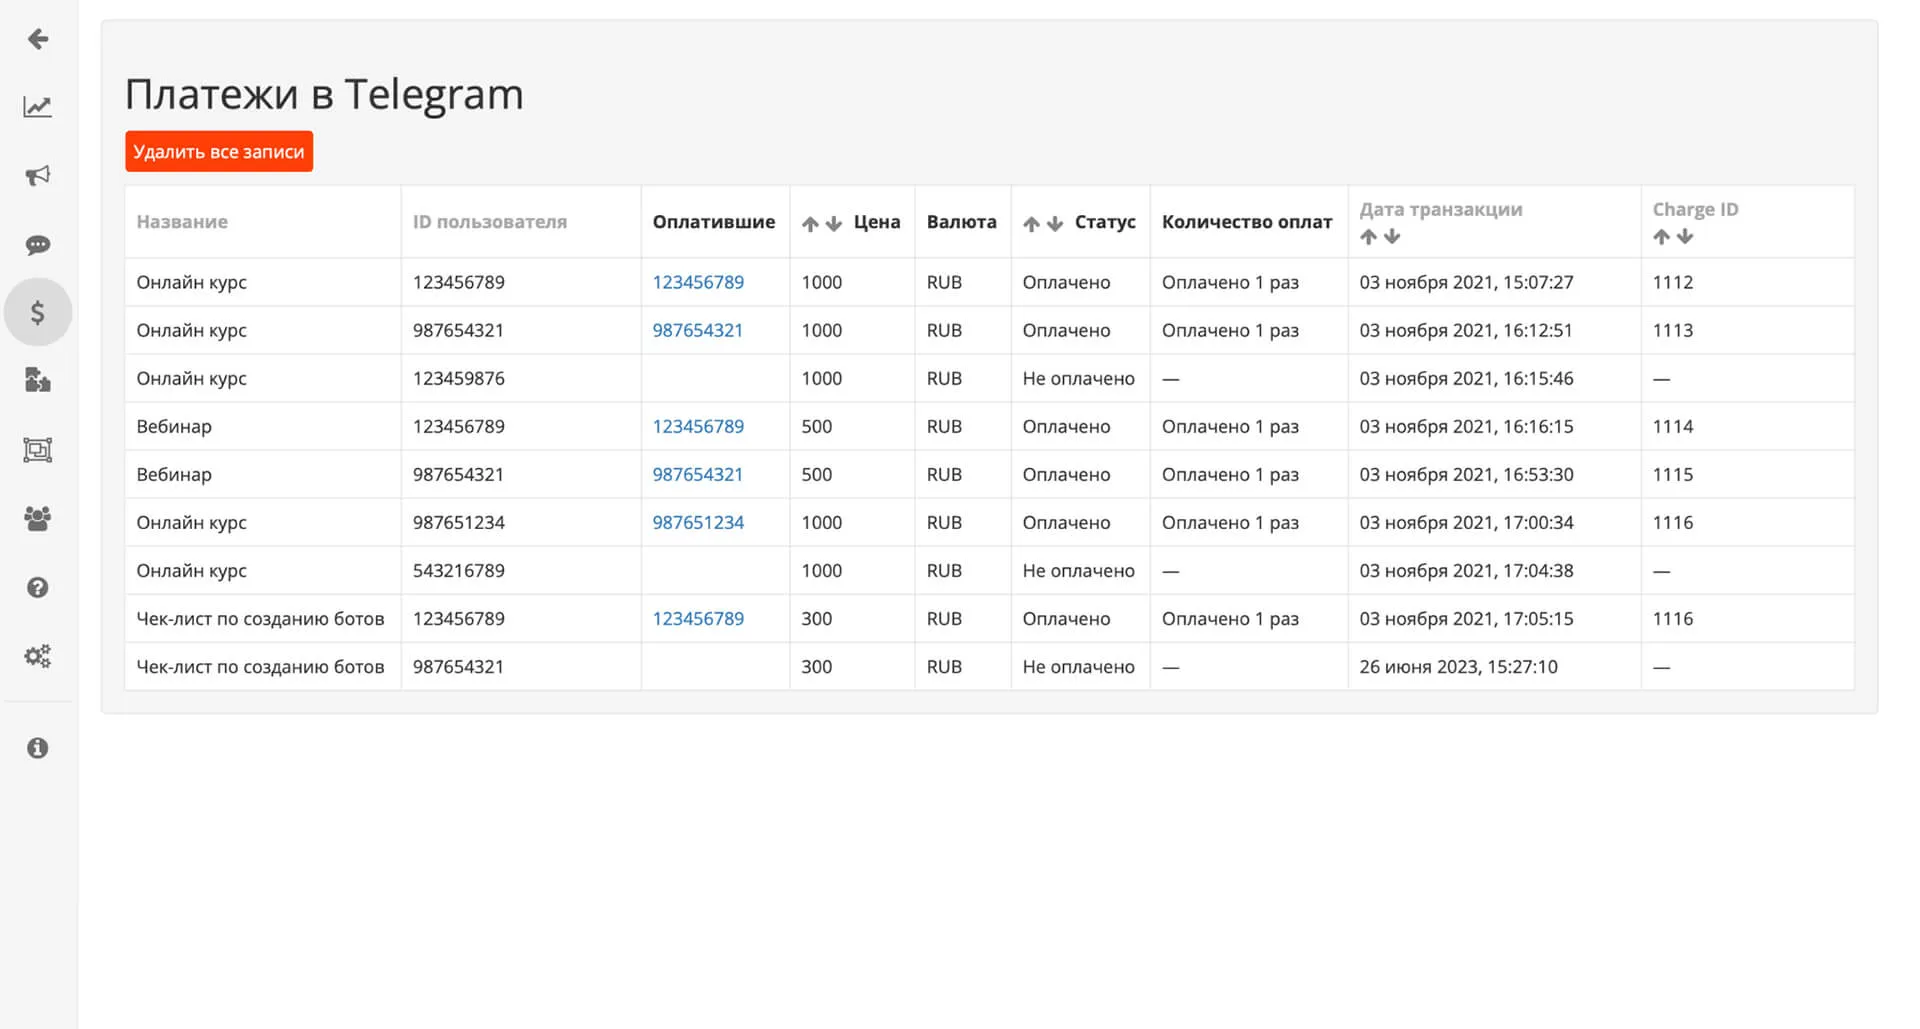Click the Charge ID cell 1113

(1673, 331)
